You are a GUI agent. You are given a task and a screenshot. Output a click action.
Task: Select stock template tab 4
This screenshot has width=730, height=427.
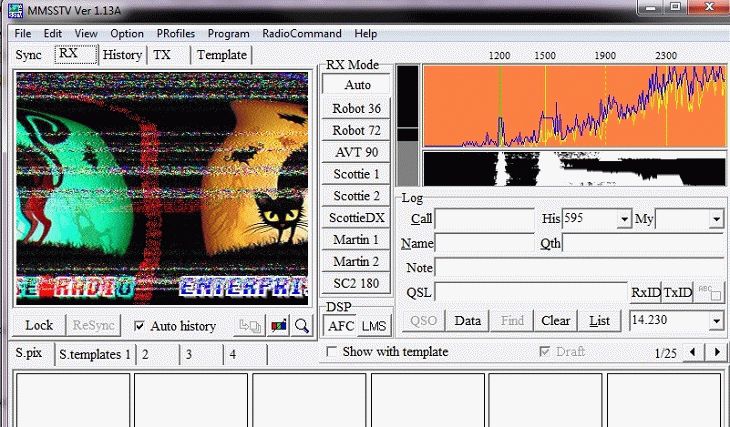coord(245,354)
